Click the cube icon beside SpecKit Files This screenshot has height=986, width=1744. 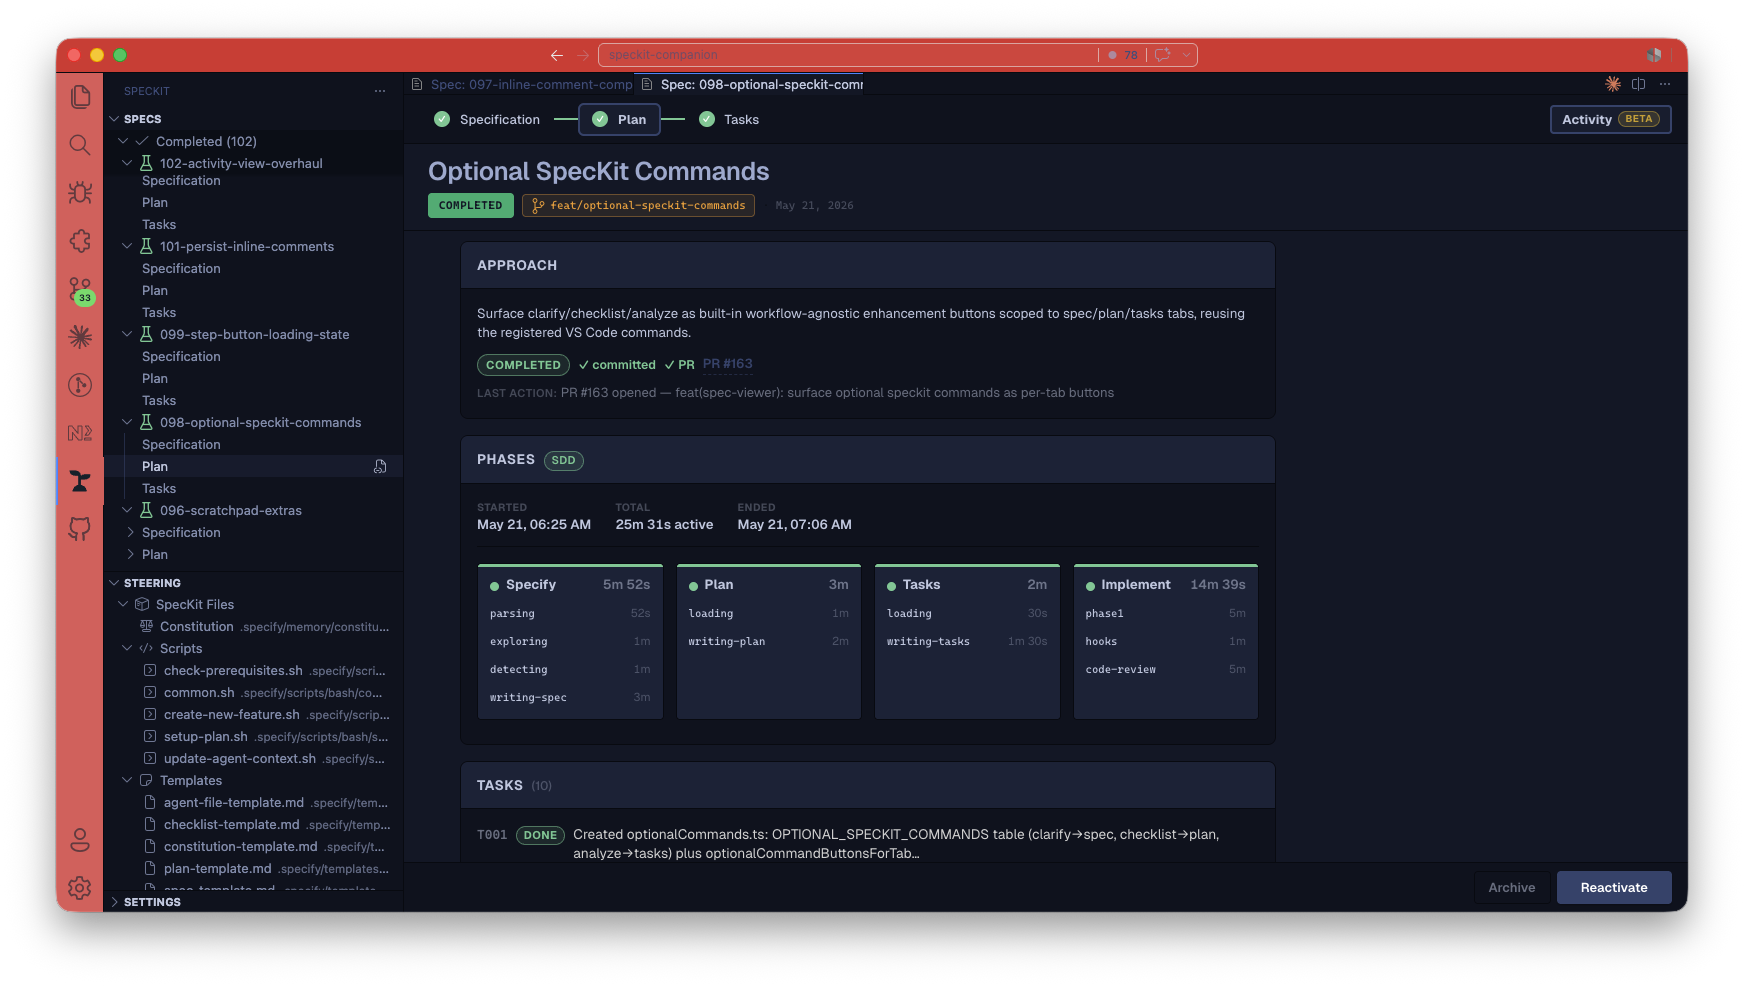142,605
